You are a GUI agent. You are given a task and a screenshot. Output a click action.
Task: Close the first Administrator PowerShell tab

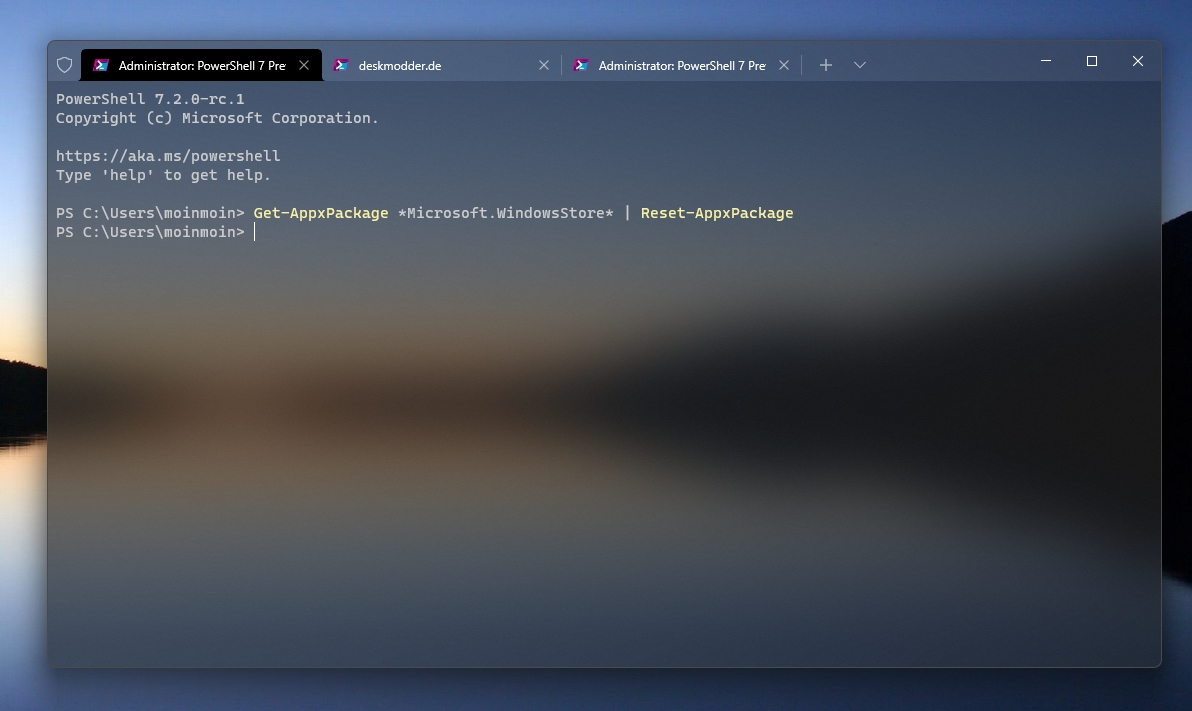coord(304,65)
